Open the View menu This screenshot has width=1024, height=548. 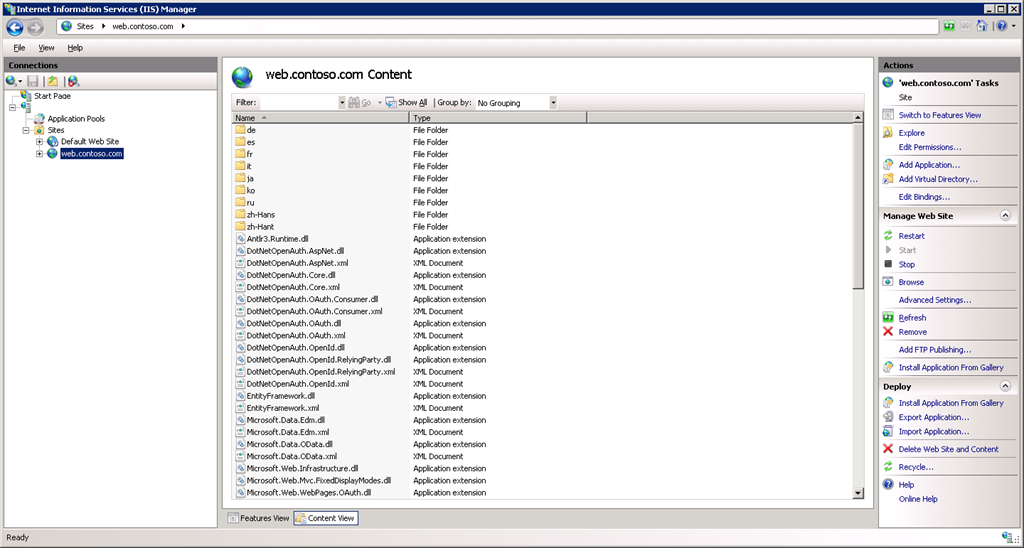[x=46, y=48]
